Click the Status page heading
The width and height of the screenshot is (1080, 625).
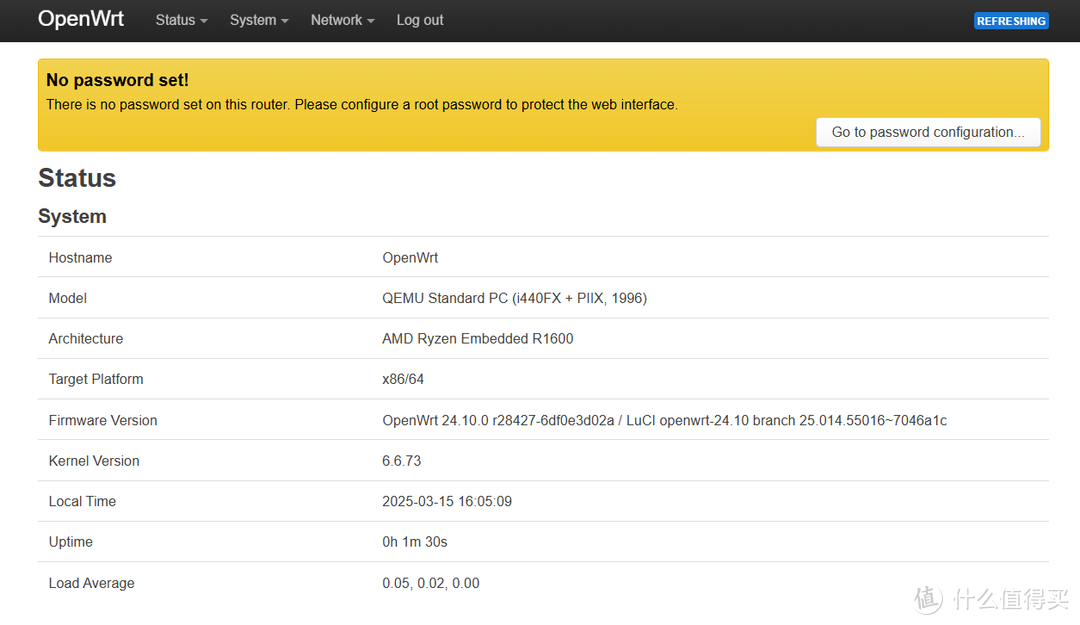coord(77,178)
